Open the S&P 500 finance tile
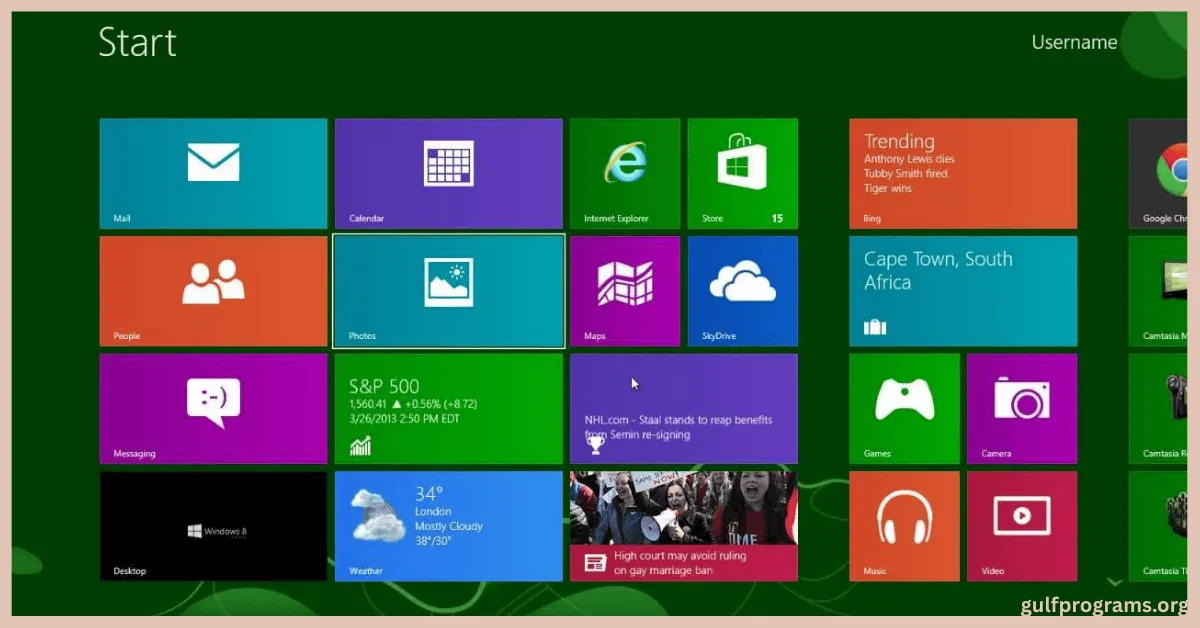The image size is (1200, 628). coord(448,408)
